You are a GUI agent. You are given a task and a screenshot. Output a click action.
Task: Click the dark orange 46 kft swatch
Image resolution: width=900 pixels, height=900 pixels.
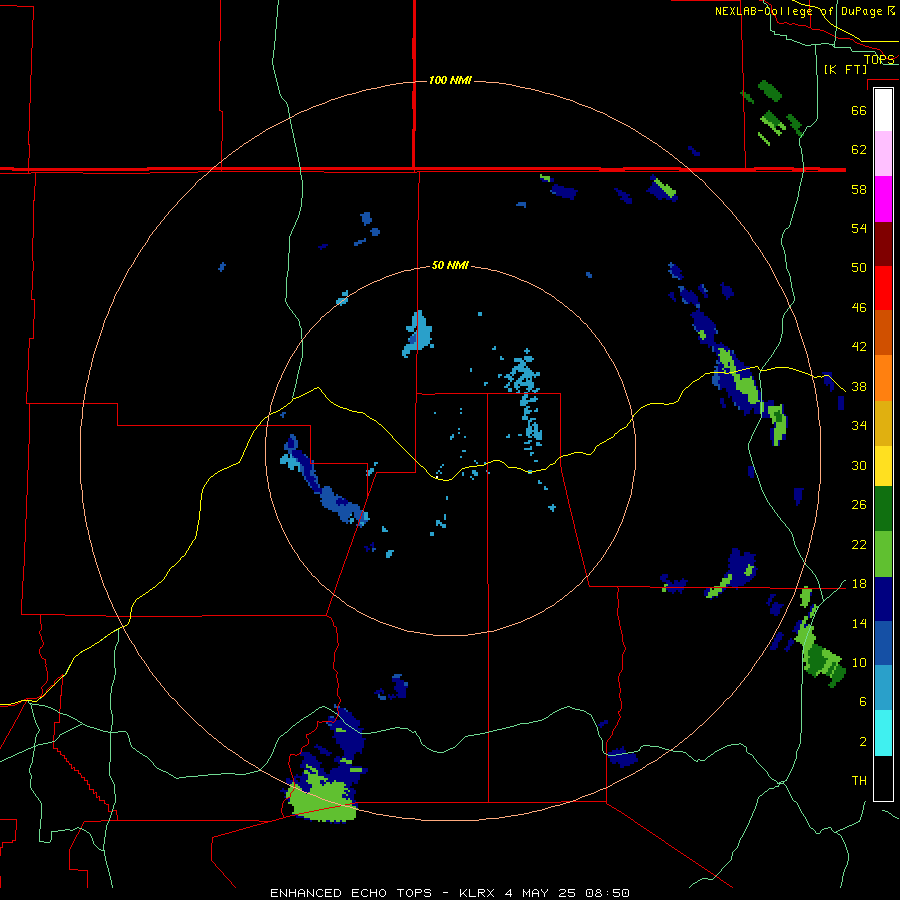883,332
